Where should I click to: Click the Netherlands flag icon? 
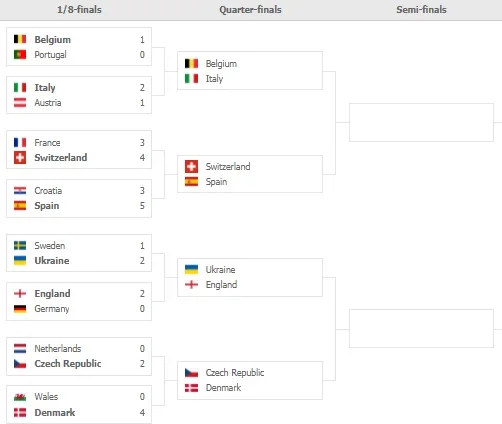coord(20,349)
